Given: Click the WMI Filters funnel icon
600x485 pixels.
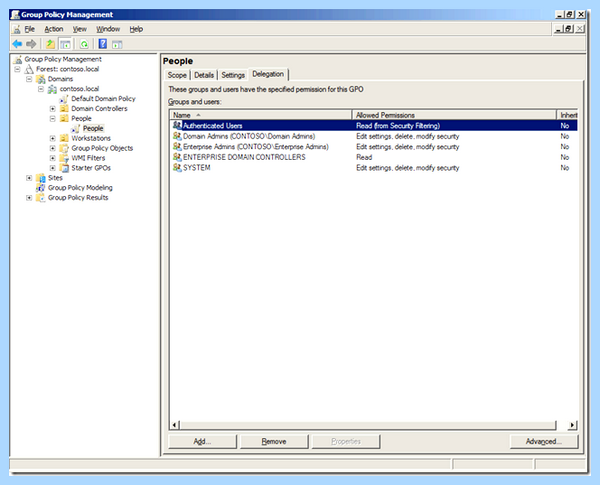Looking at the screenshot, I should pyautogui.click(x=64, y=158).
